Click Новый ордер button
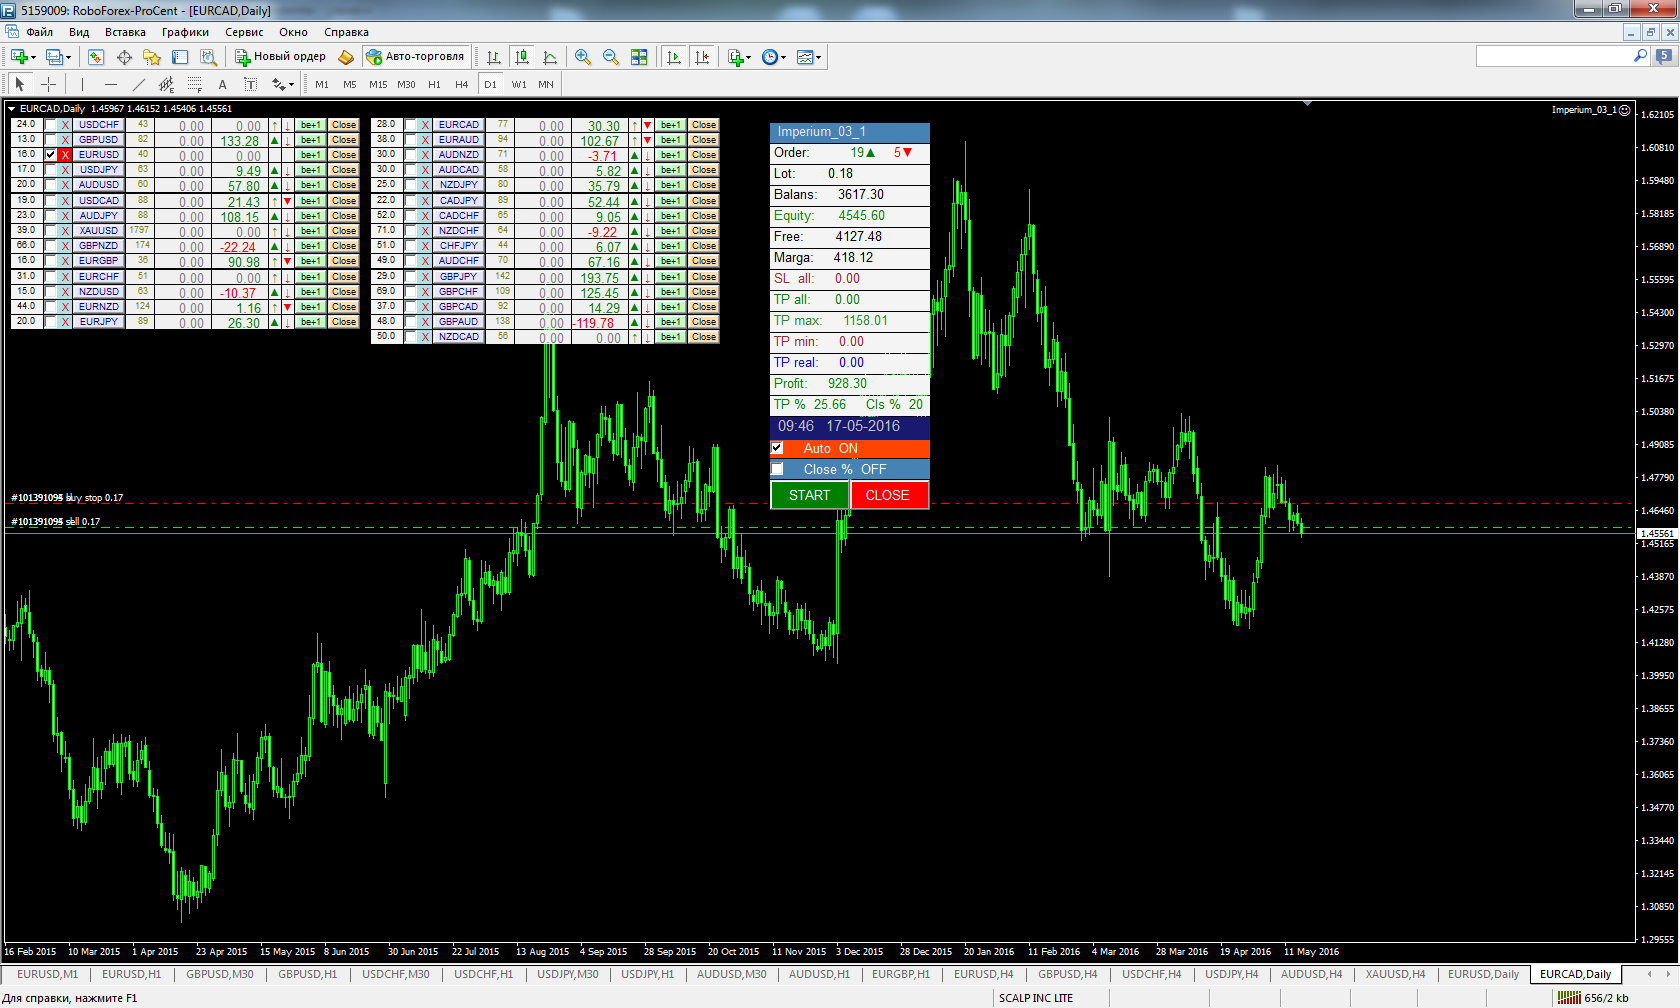Image resolution: width=1680 pixels, height=1008 pixels. pos(280,57)
